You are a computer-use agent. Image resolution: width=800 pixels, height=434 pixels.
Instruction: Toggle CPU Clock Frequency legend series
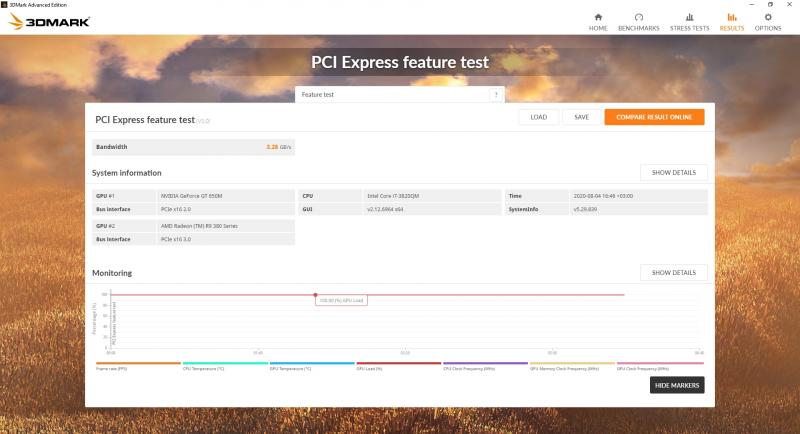tap(485, 366)
